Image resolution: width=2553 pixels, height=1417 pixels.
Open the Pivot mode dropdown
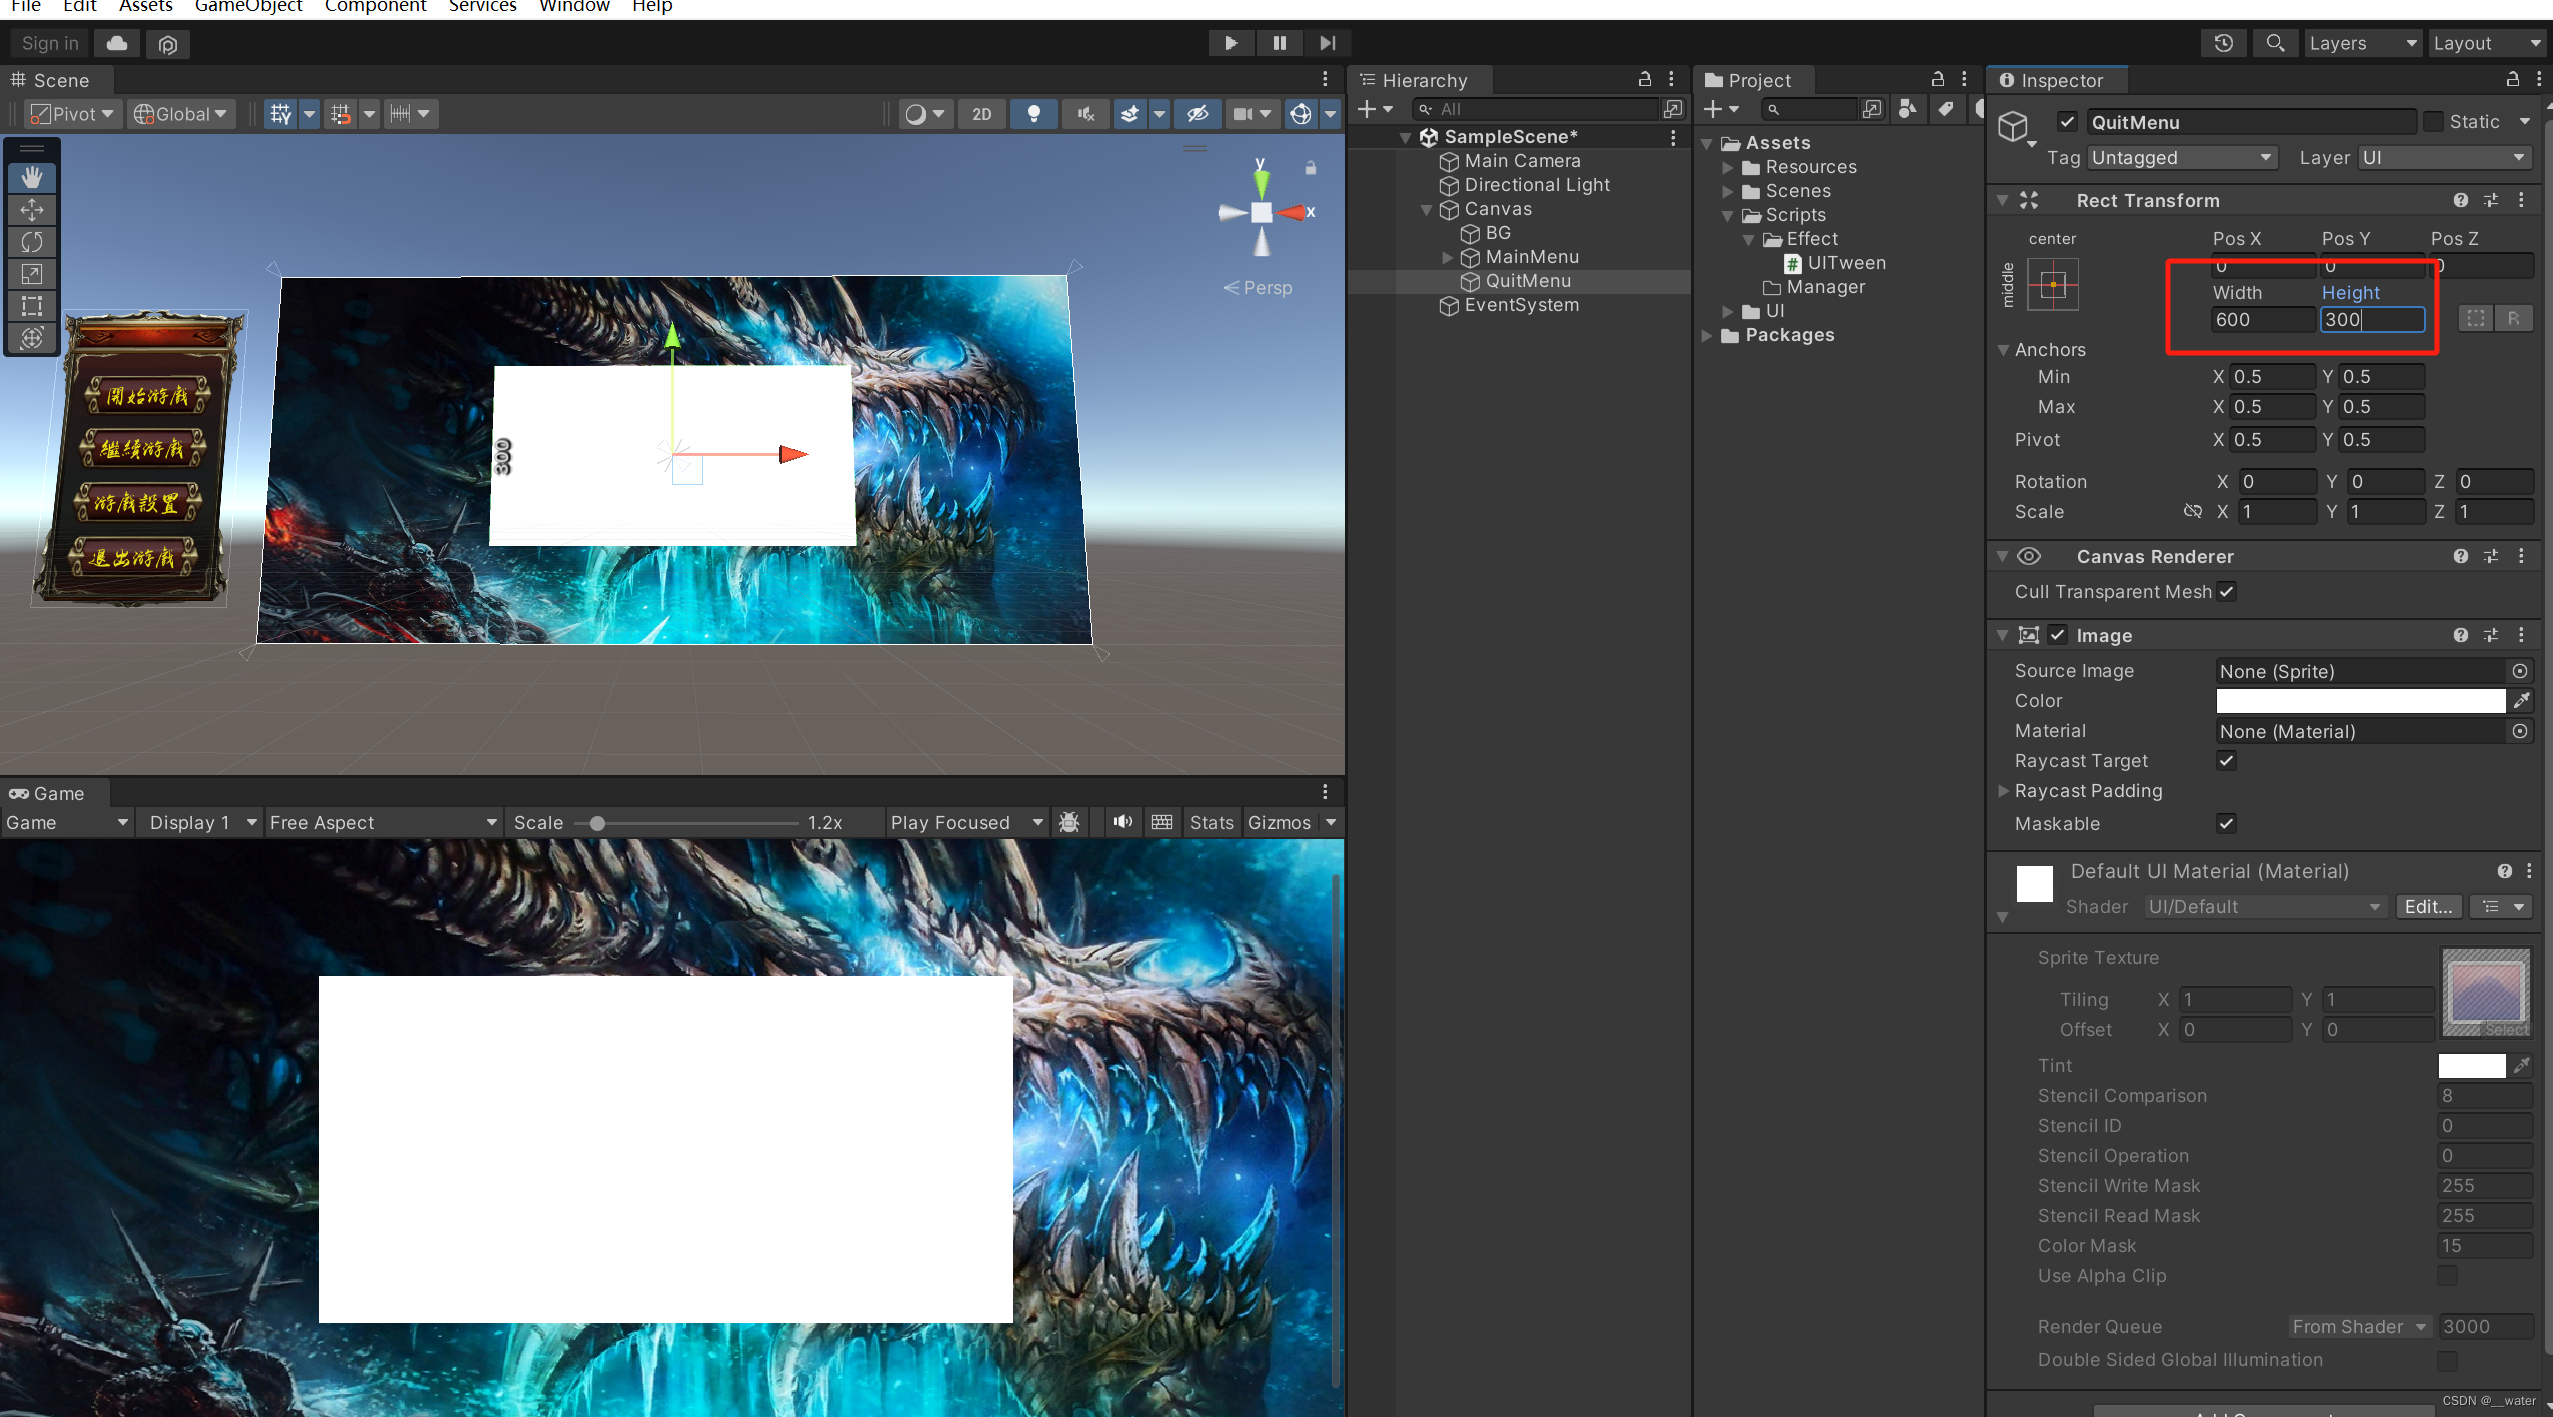pyautogui.click(x=72, y=114)
